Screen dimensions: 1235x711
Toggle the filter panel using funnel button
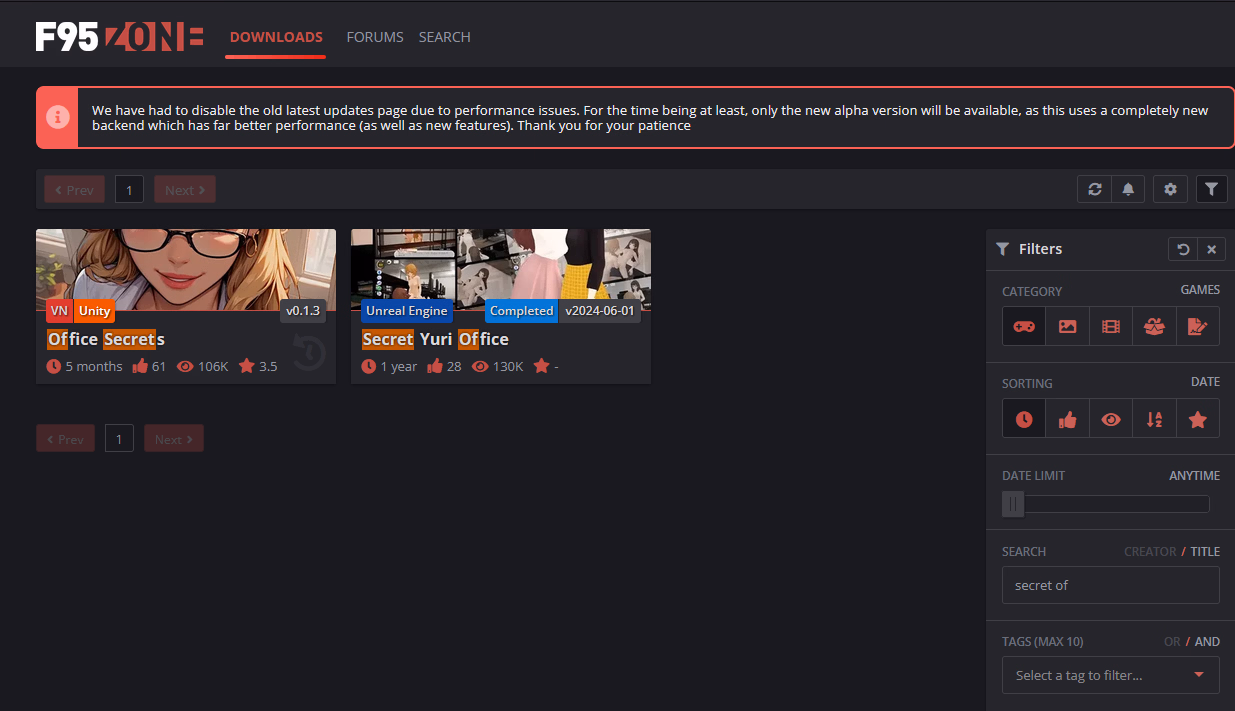[x=1211, y=189]
